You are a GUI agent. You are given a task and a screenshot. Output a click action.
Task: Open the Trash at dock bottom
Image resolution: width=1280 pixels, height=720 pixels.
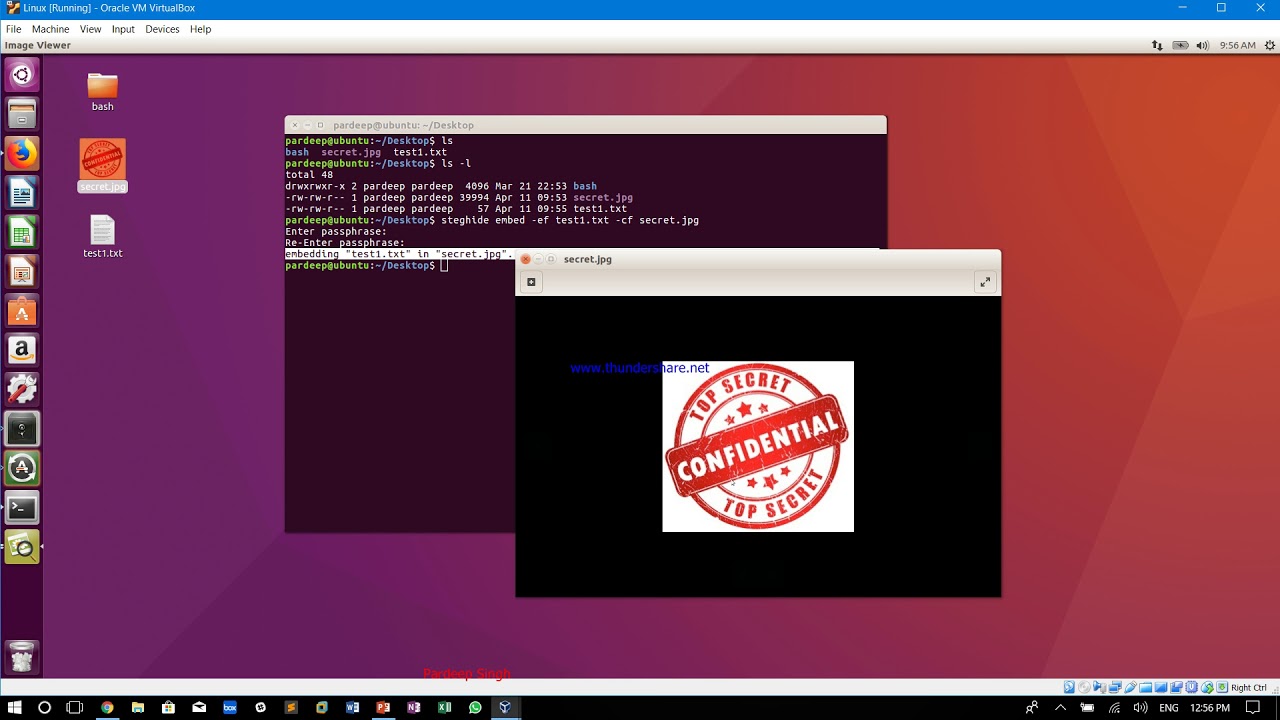[x=22, y=657]
